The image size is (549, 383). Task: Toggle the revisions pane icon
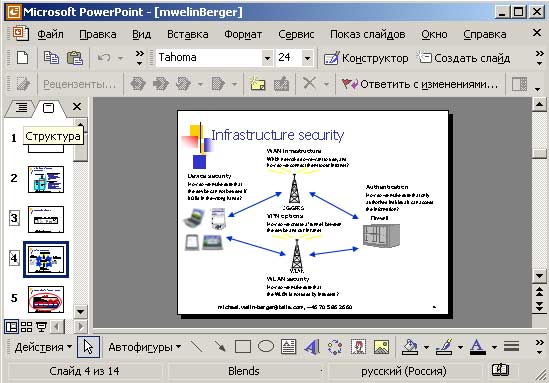tap(519, 84)
